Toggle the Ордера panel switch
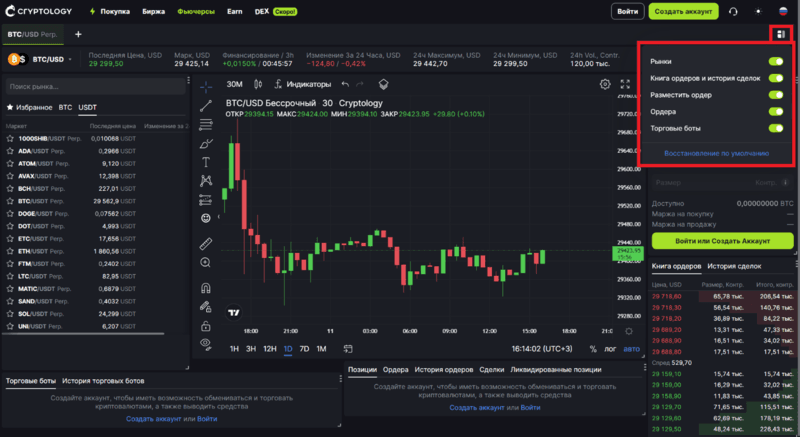 coord(776,112)
